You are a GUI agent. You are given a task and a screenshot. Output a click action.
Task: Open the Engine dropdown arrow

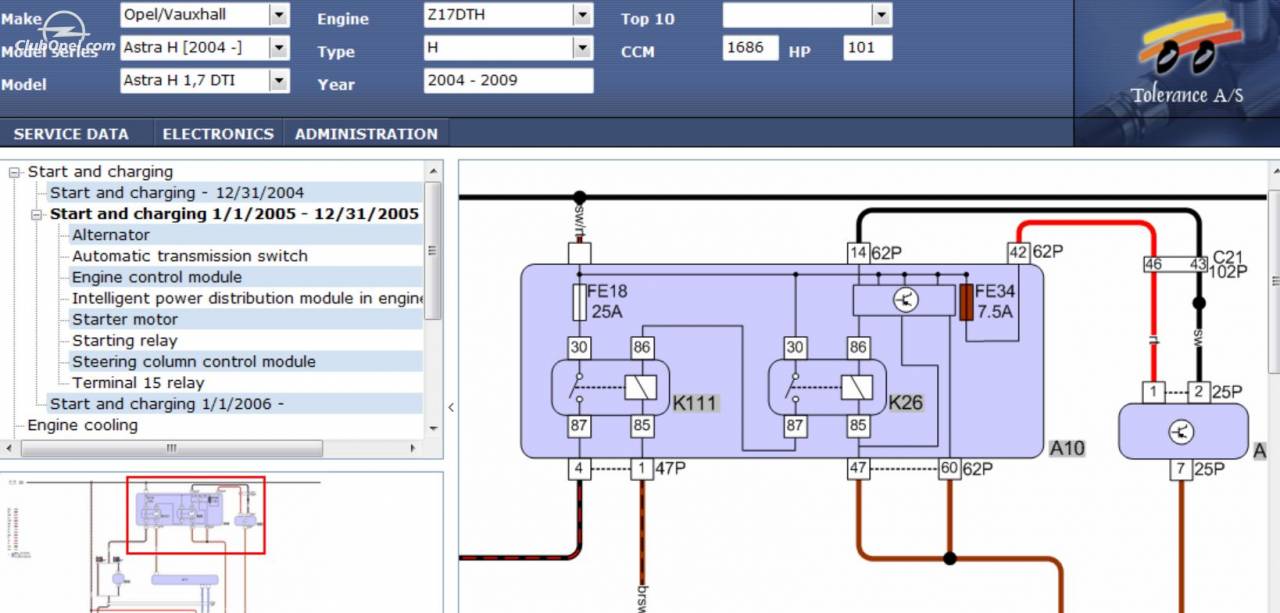tap(582, 15)
